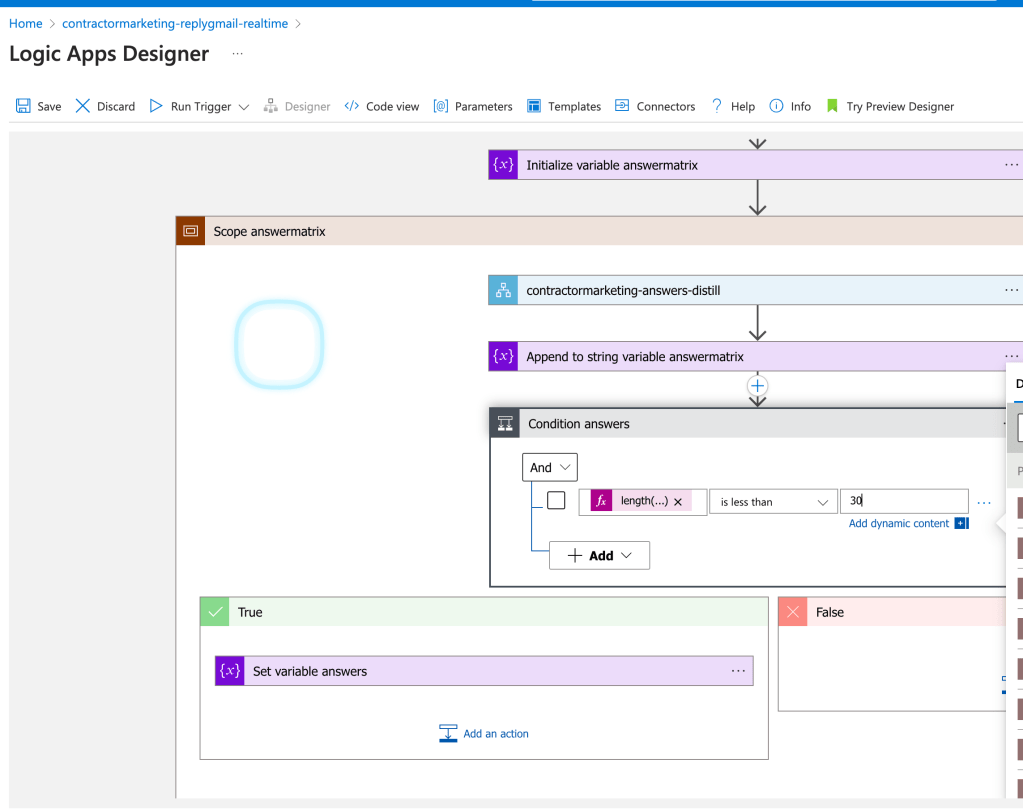Click the Info icon
Screen dimensions: 1023x810
[776, 106]
